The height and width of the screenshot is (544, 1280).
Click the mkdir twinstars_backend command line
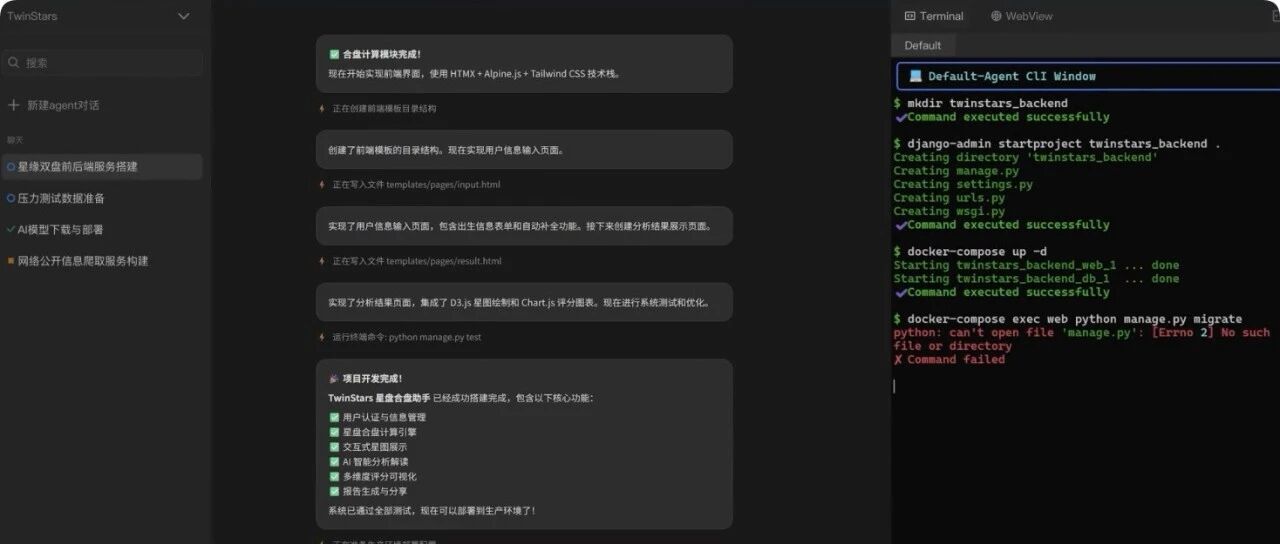point(981,103)
